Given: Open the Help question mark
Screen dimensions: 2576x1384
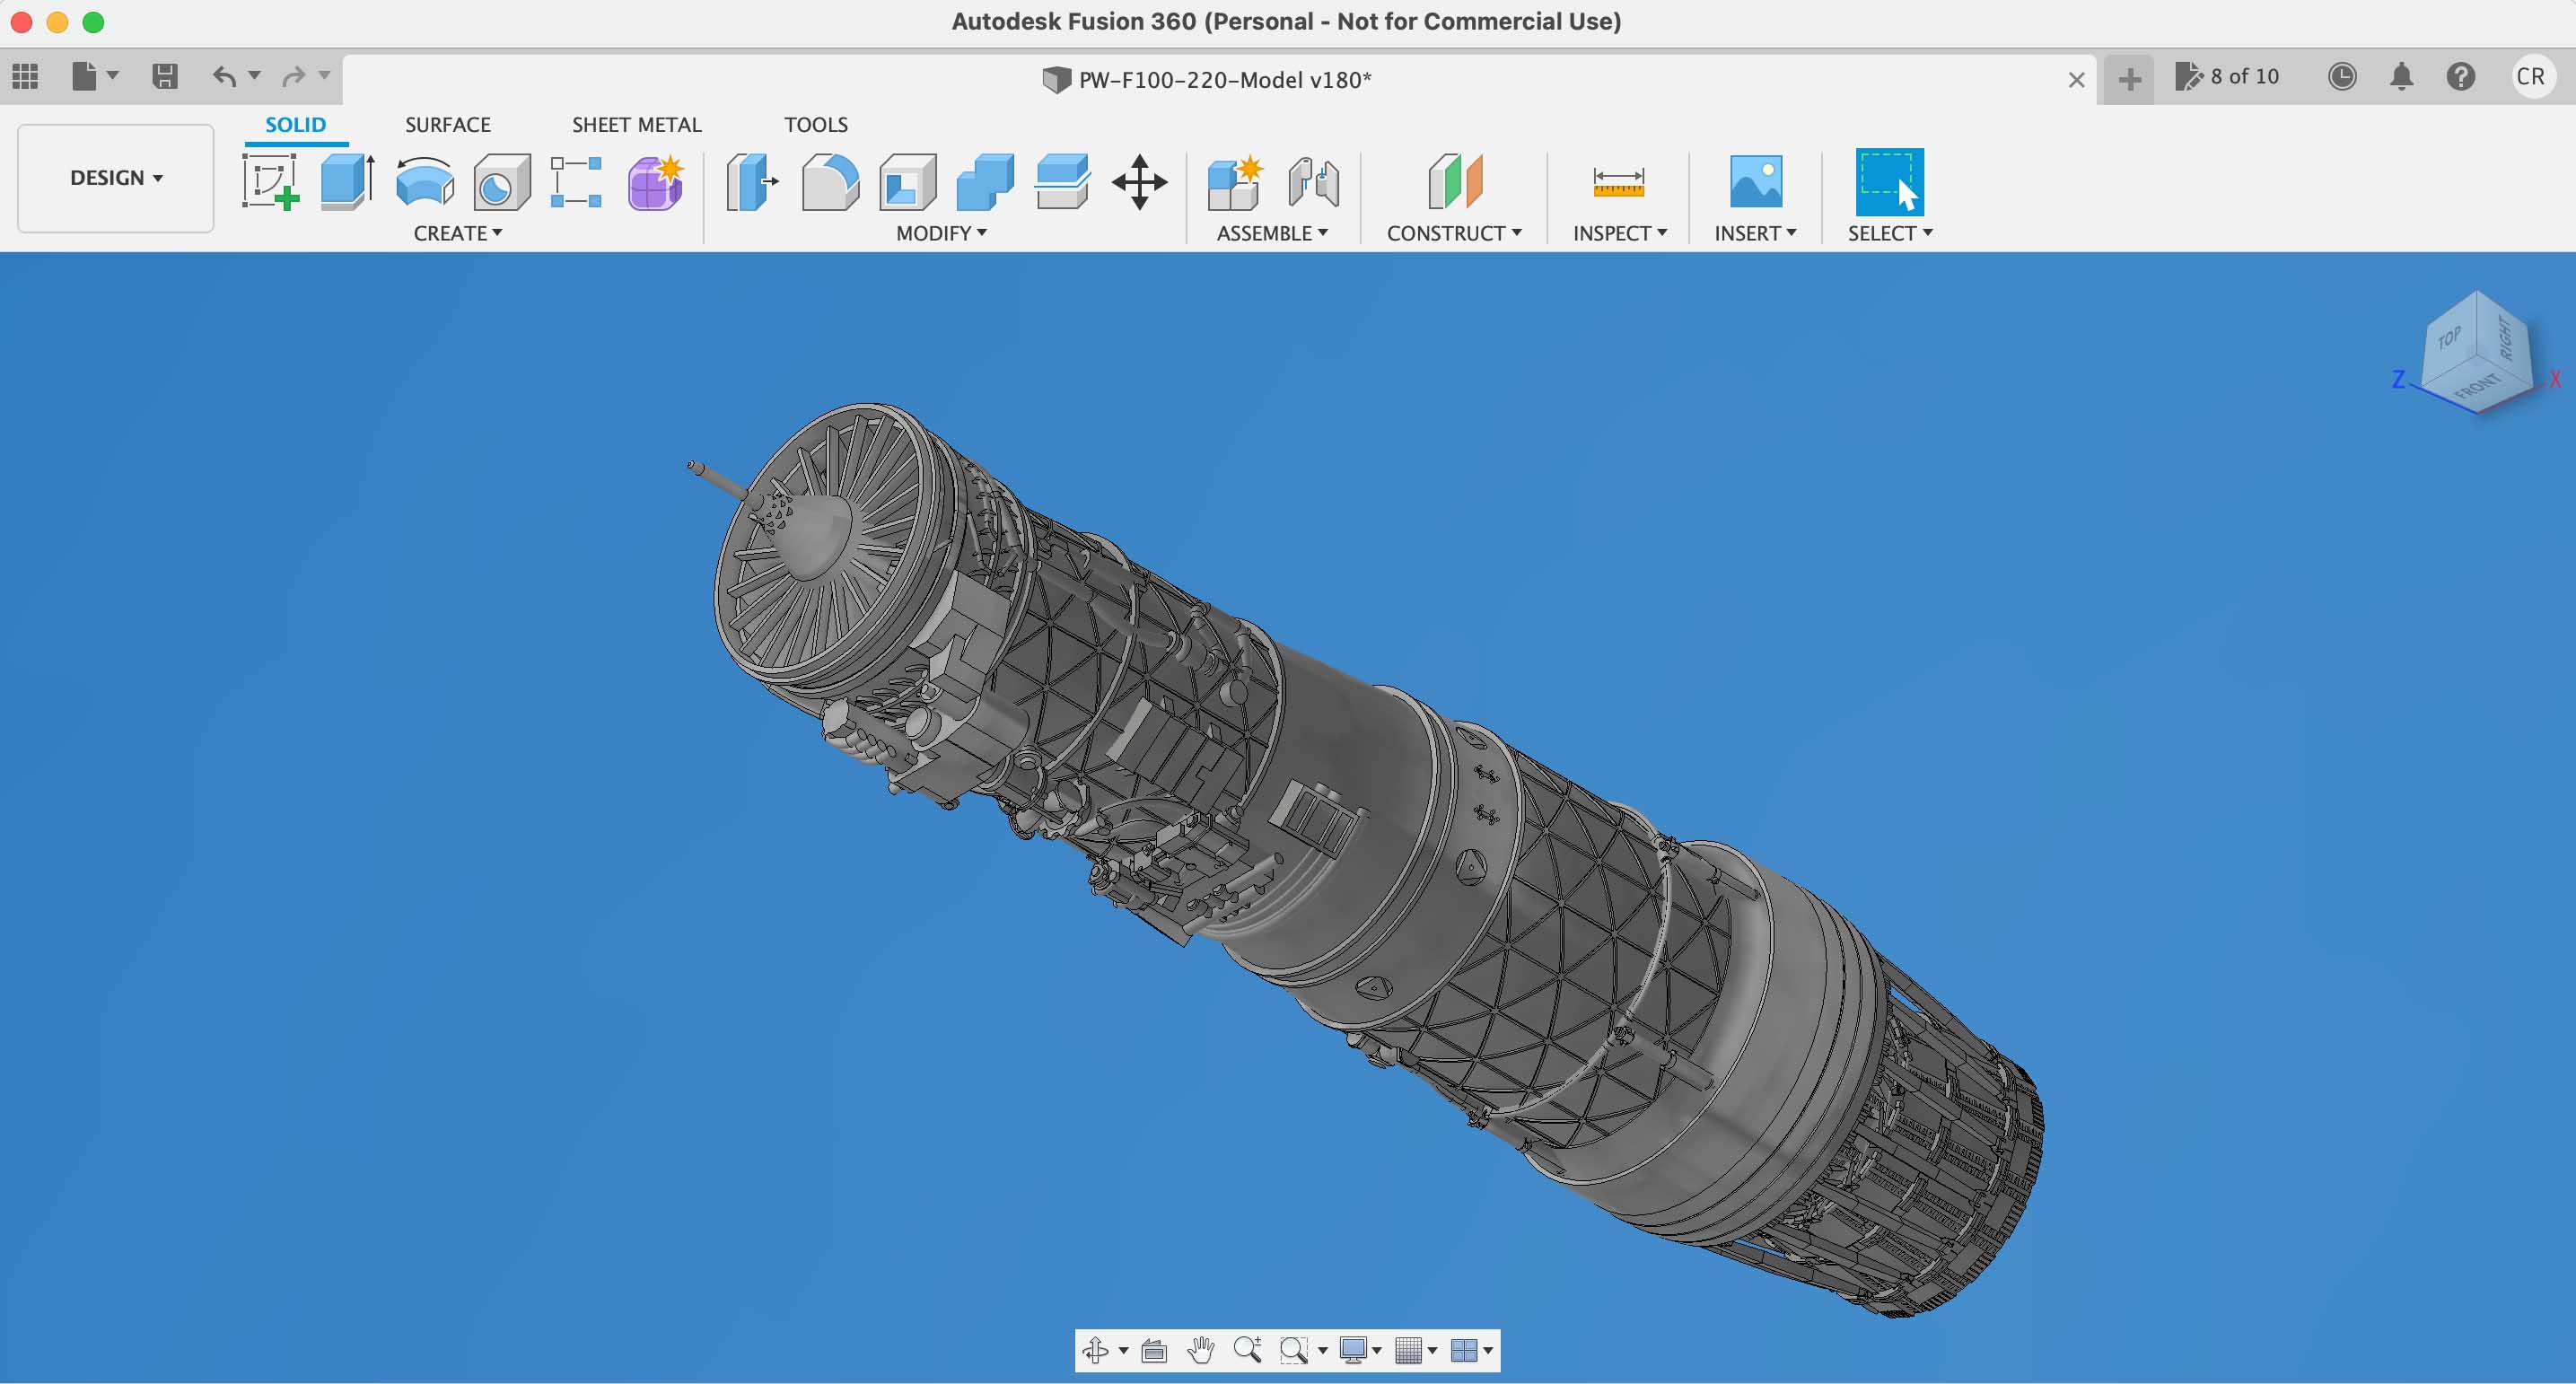Looking at the screenshot, I should click(2461, 76).
